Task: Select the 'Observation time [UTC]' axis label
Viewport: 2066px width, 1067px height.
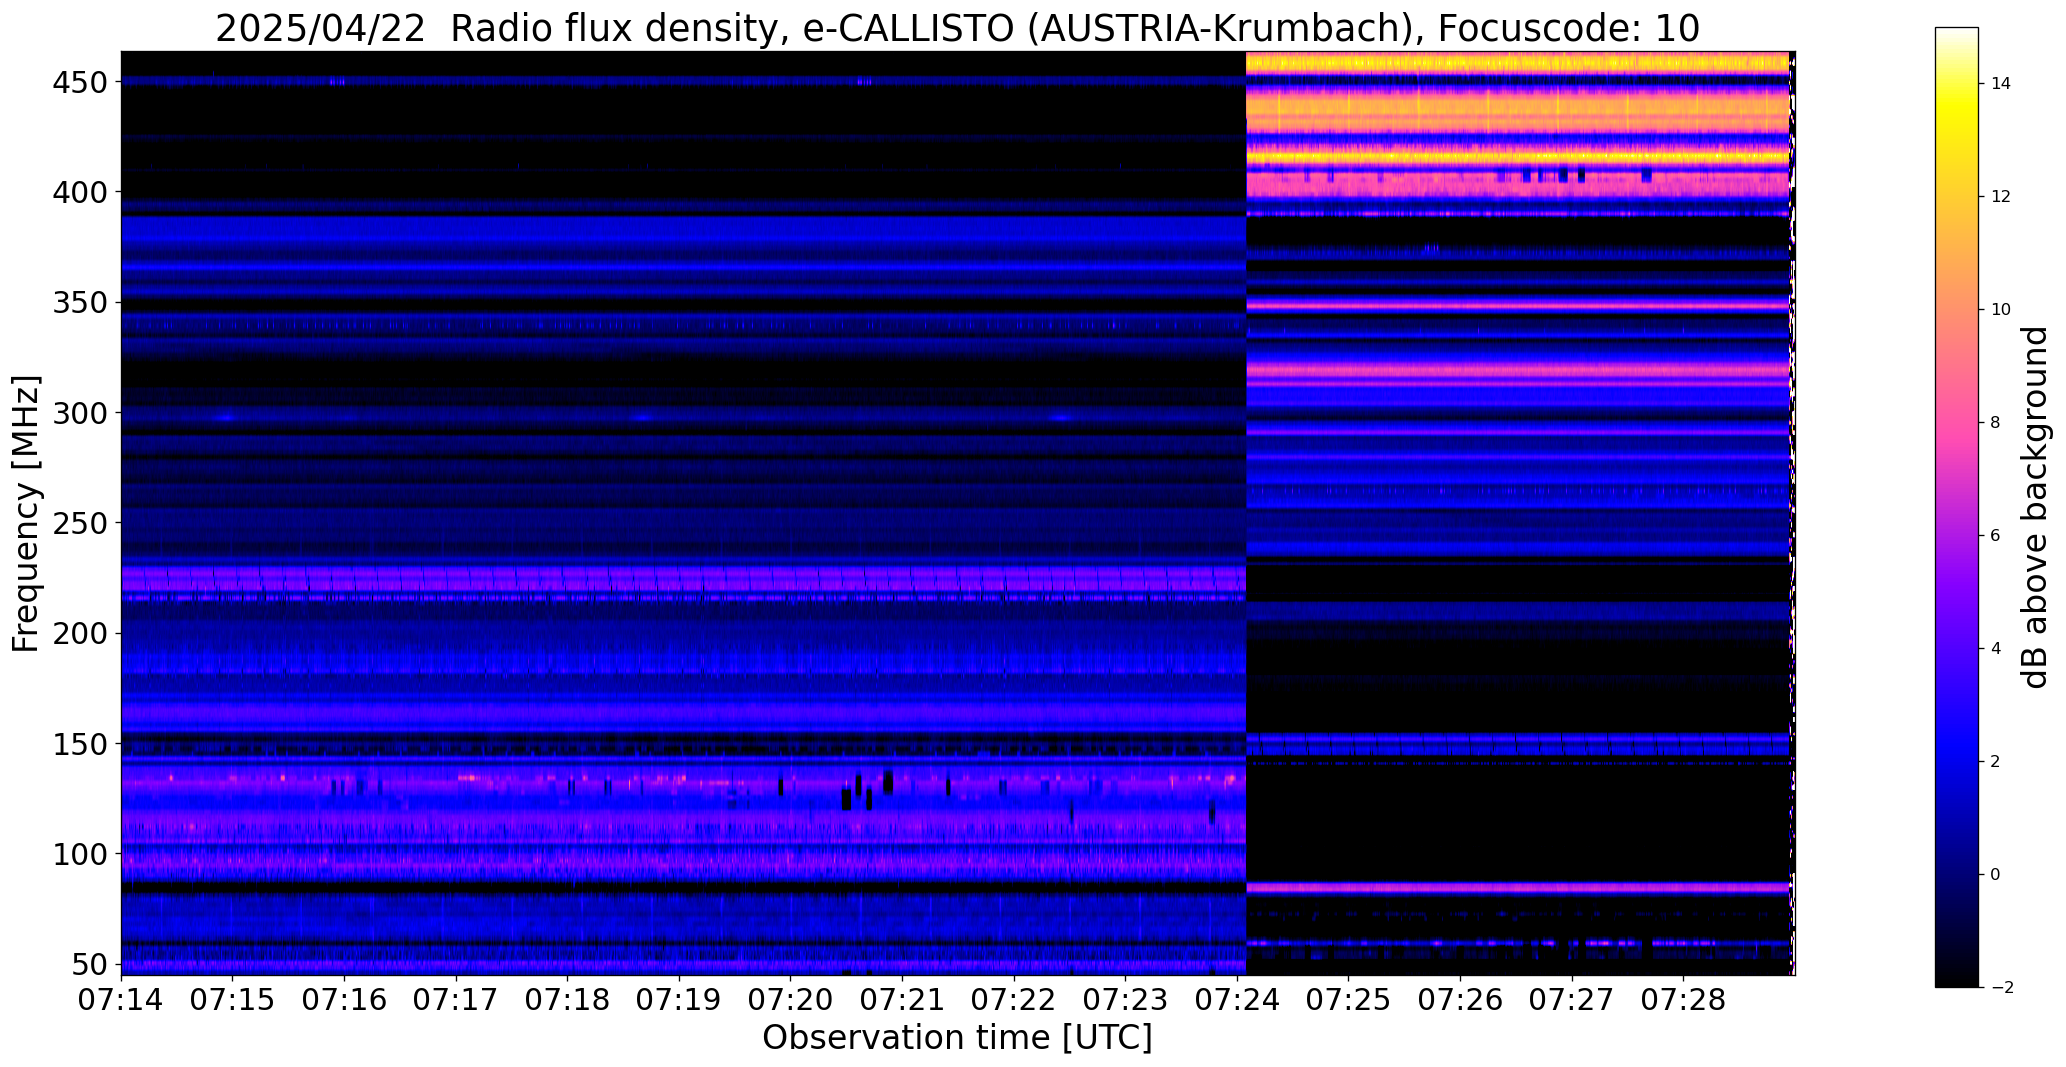Action: (957, 1038)
